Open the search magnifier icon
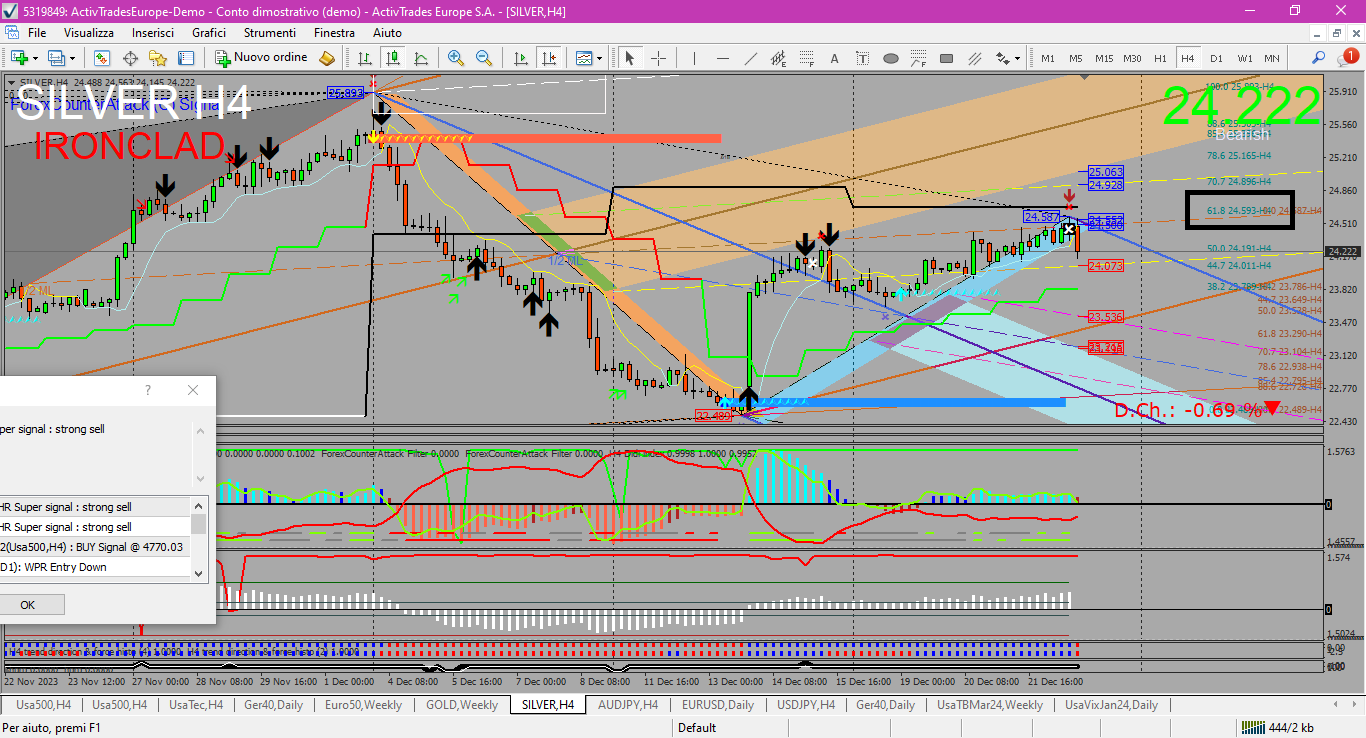This screenshot has width=1366, height=738. coord(1318,58)
